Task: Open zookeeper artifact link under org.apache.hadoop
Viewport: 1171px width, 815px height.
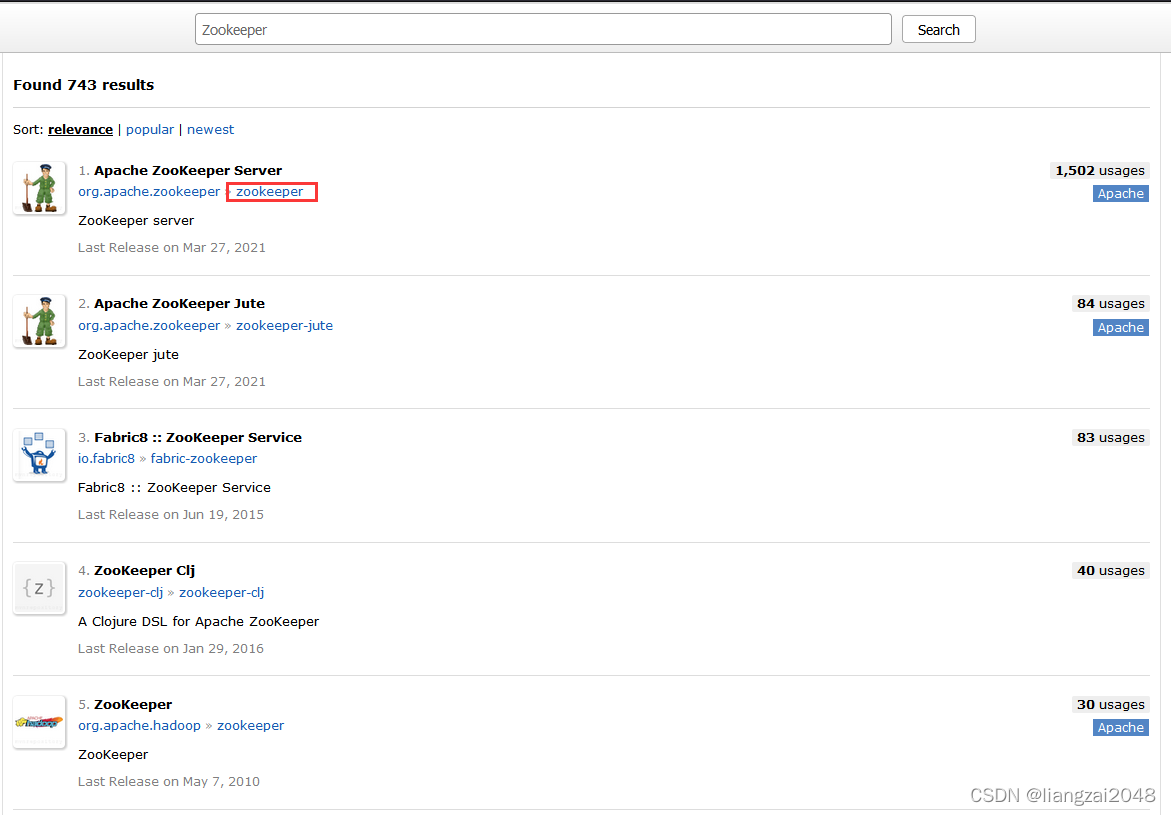Action: (x=250, y=725)
